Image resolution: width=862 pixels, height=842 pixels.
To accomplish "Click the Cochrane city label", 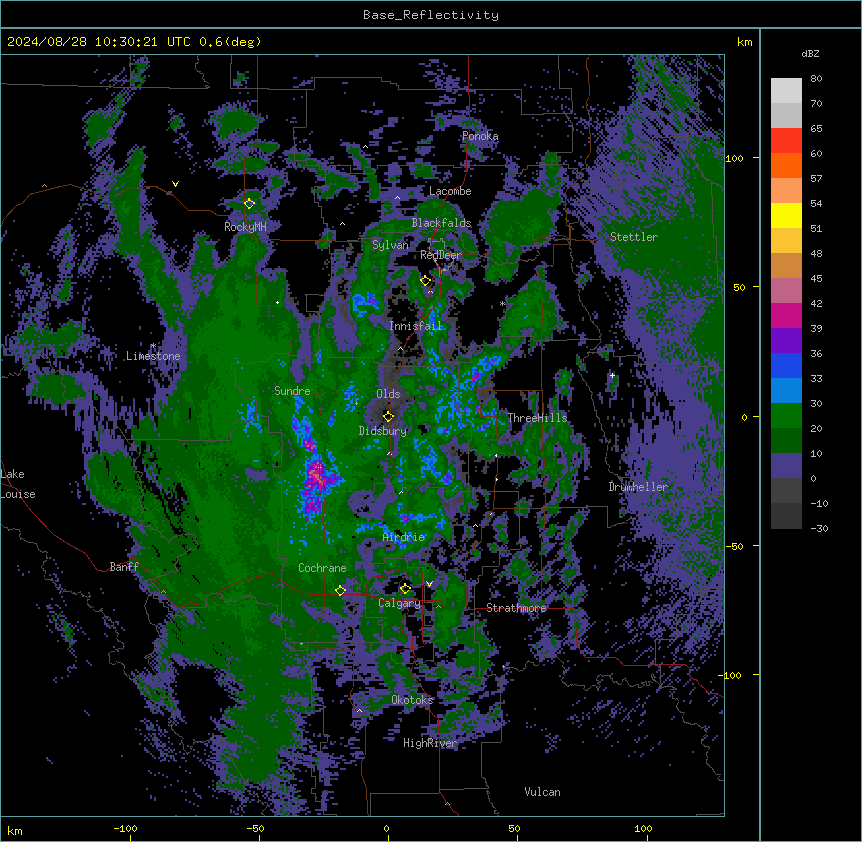I will (x=322, y=568).
